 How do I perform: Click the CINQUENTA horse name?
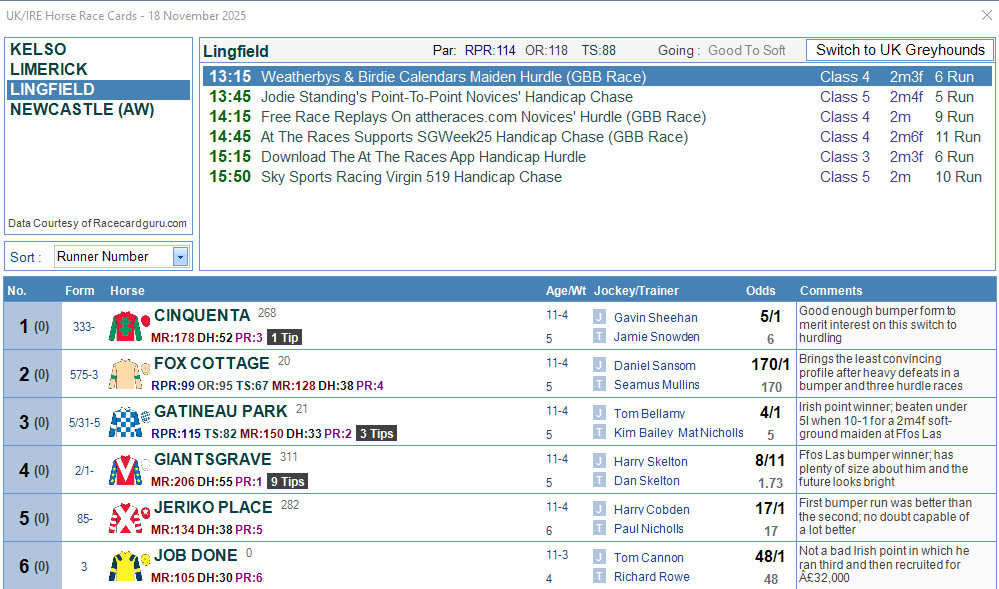(x=202, y=316)
